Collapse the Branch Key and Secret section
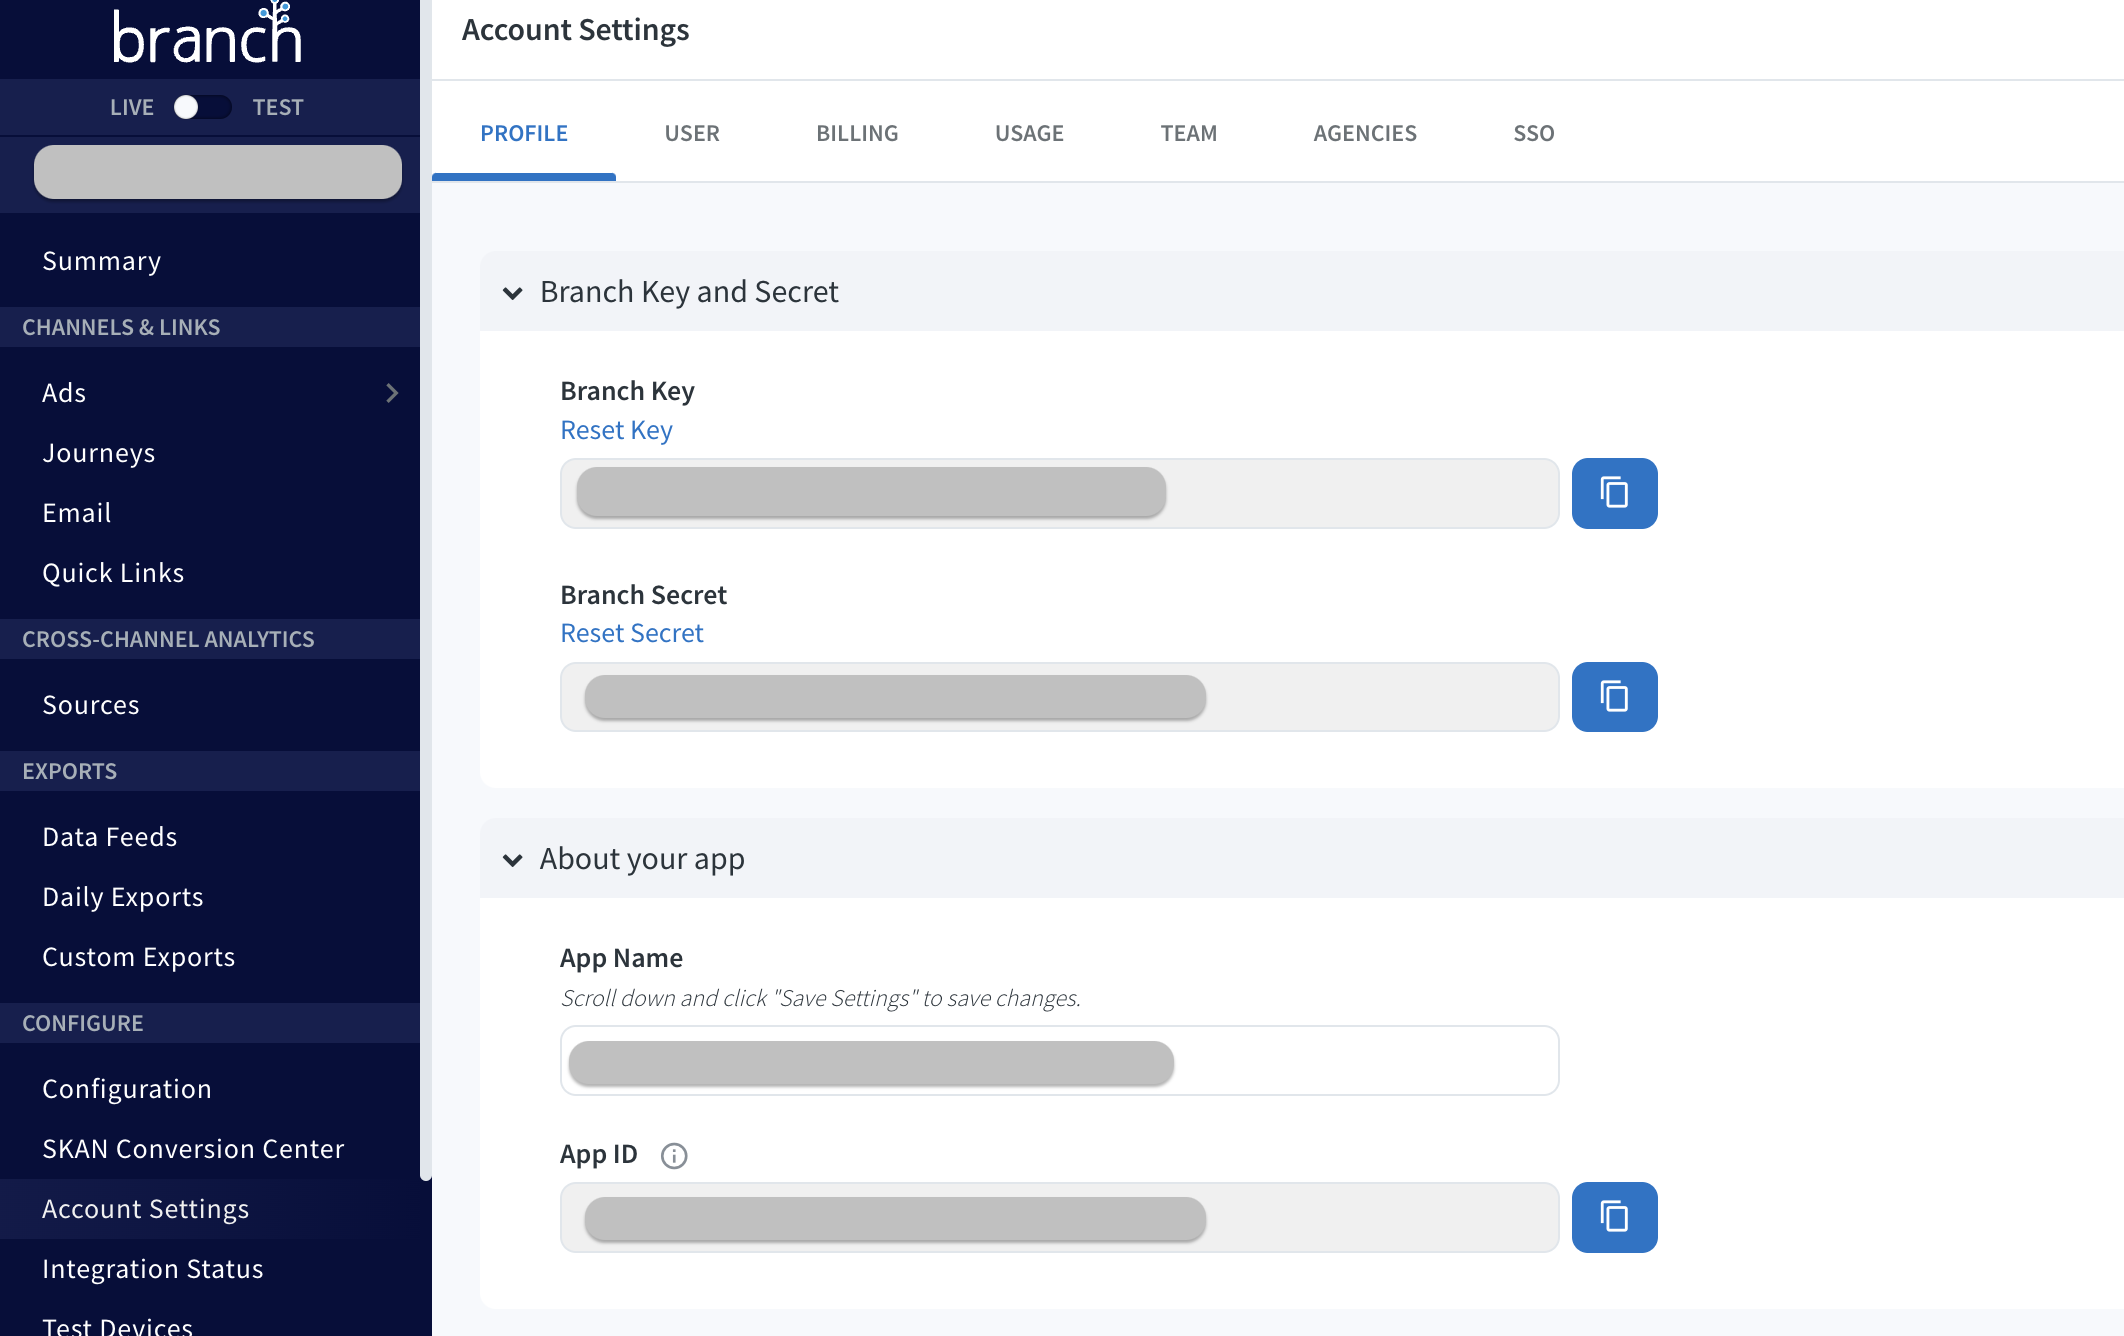This screenshot has height=1336, width=2124. (x=513, y=293)
